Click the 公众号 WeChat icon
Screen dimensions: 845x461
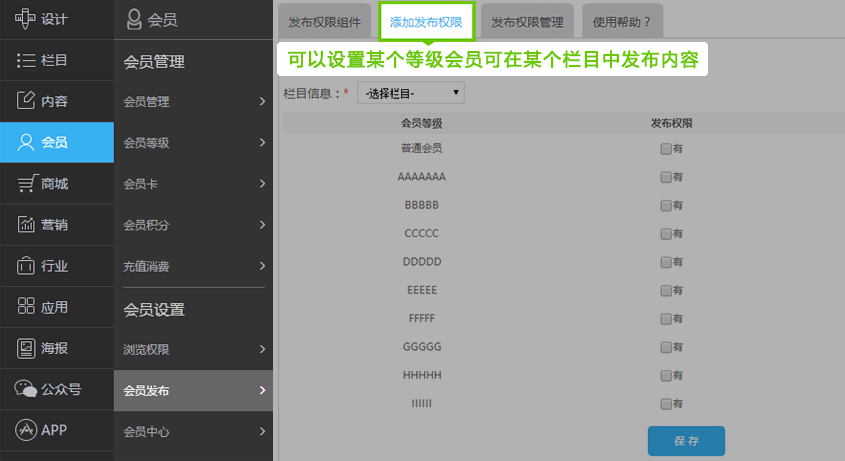tap(26, 389)
